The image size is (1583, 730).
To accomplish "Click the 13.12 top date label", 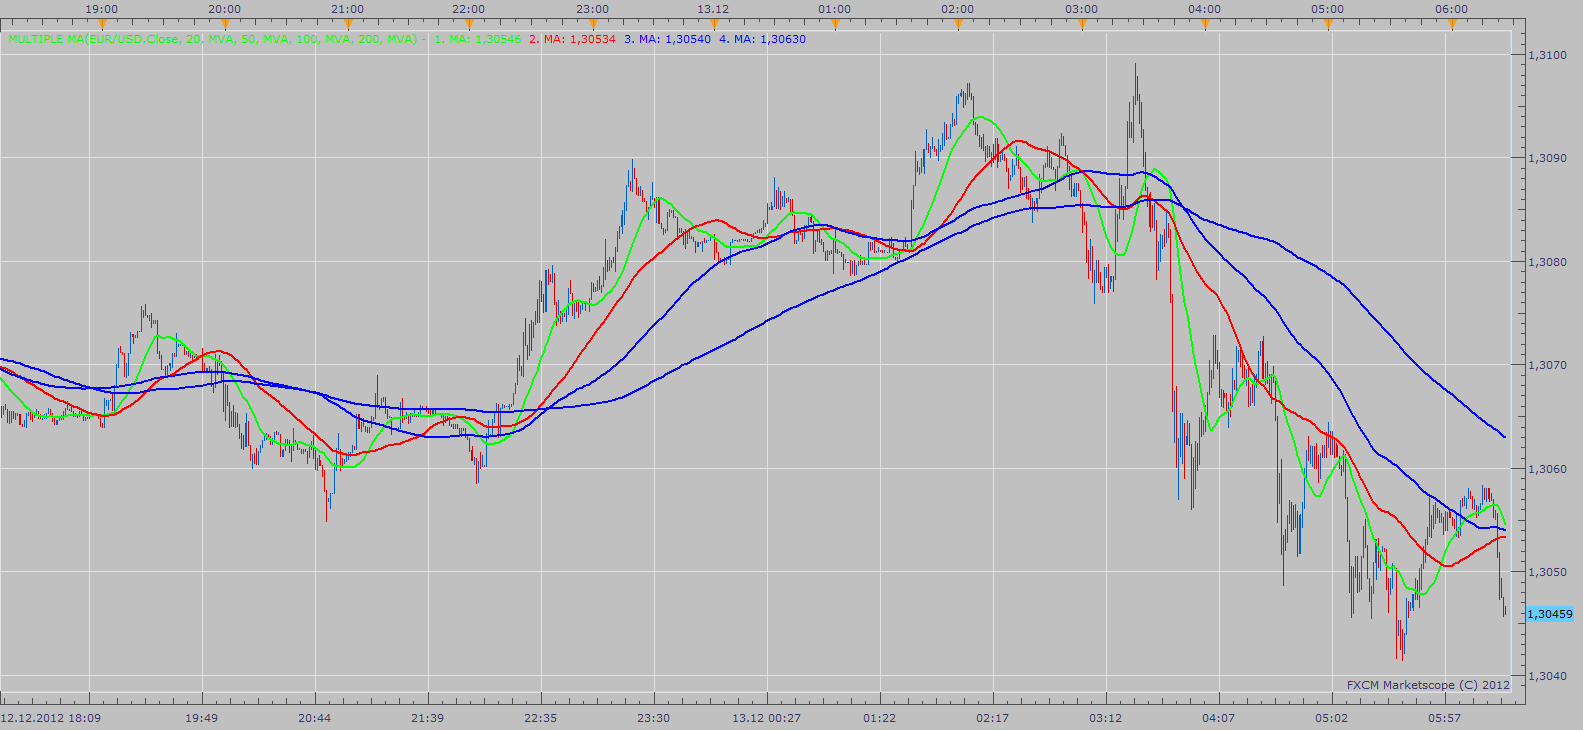I will tap(713, 9).
